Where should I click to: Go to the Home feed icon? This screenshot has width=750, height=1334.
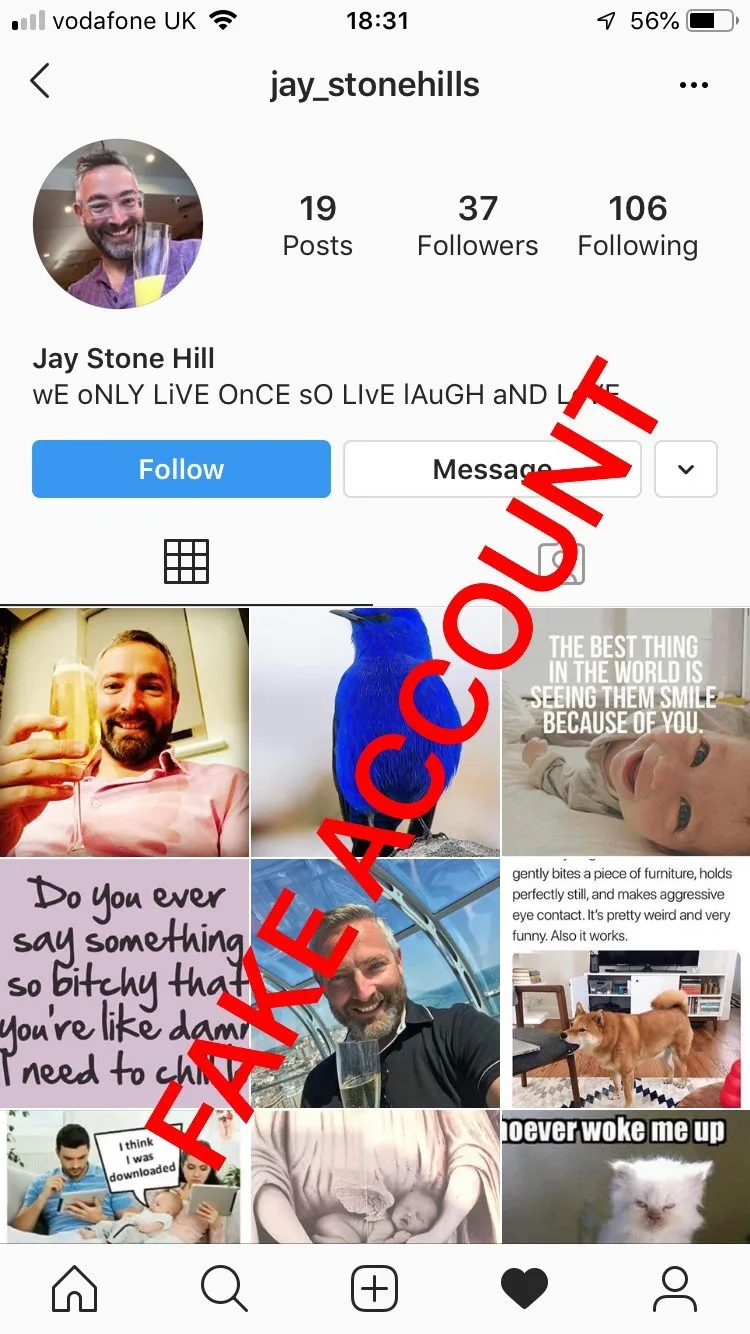(x=75, y=1289)
